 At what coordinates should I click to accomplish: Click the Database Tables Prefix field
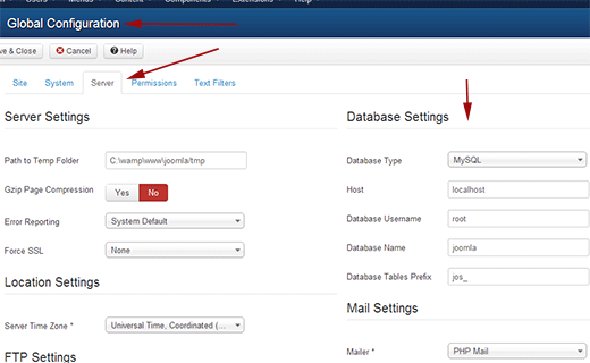519,277
